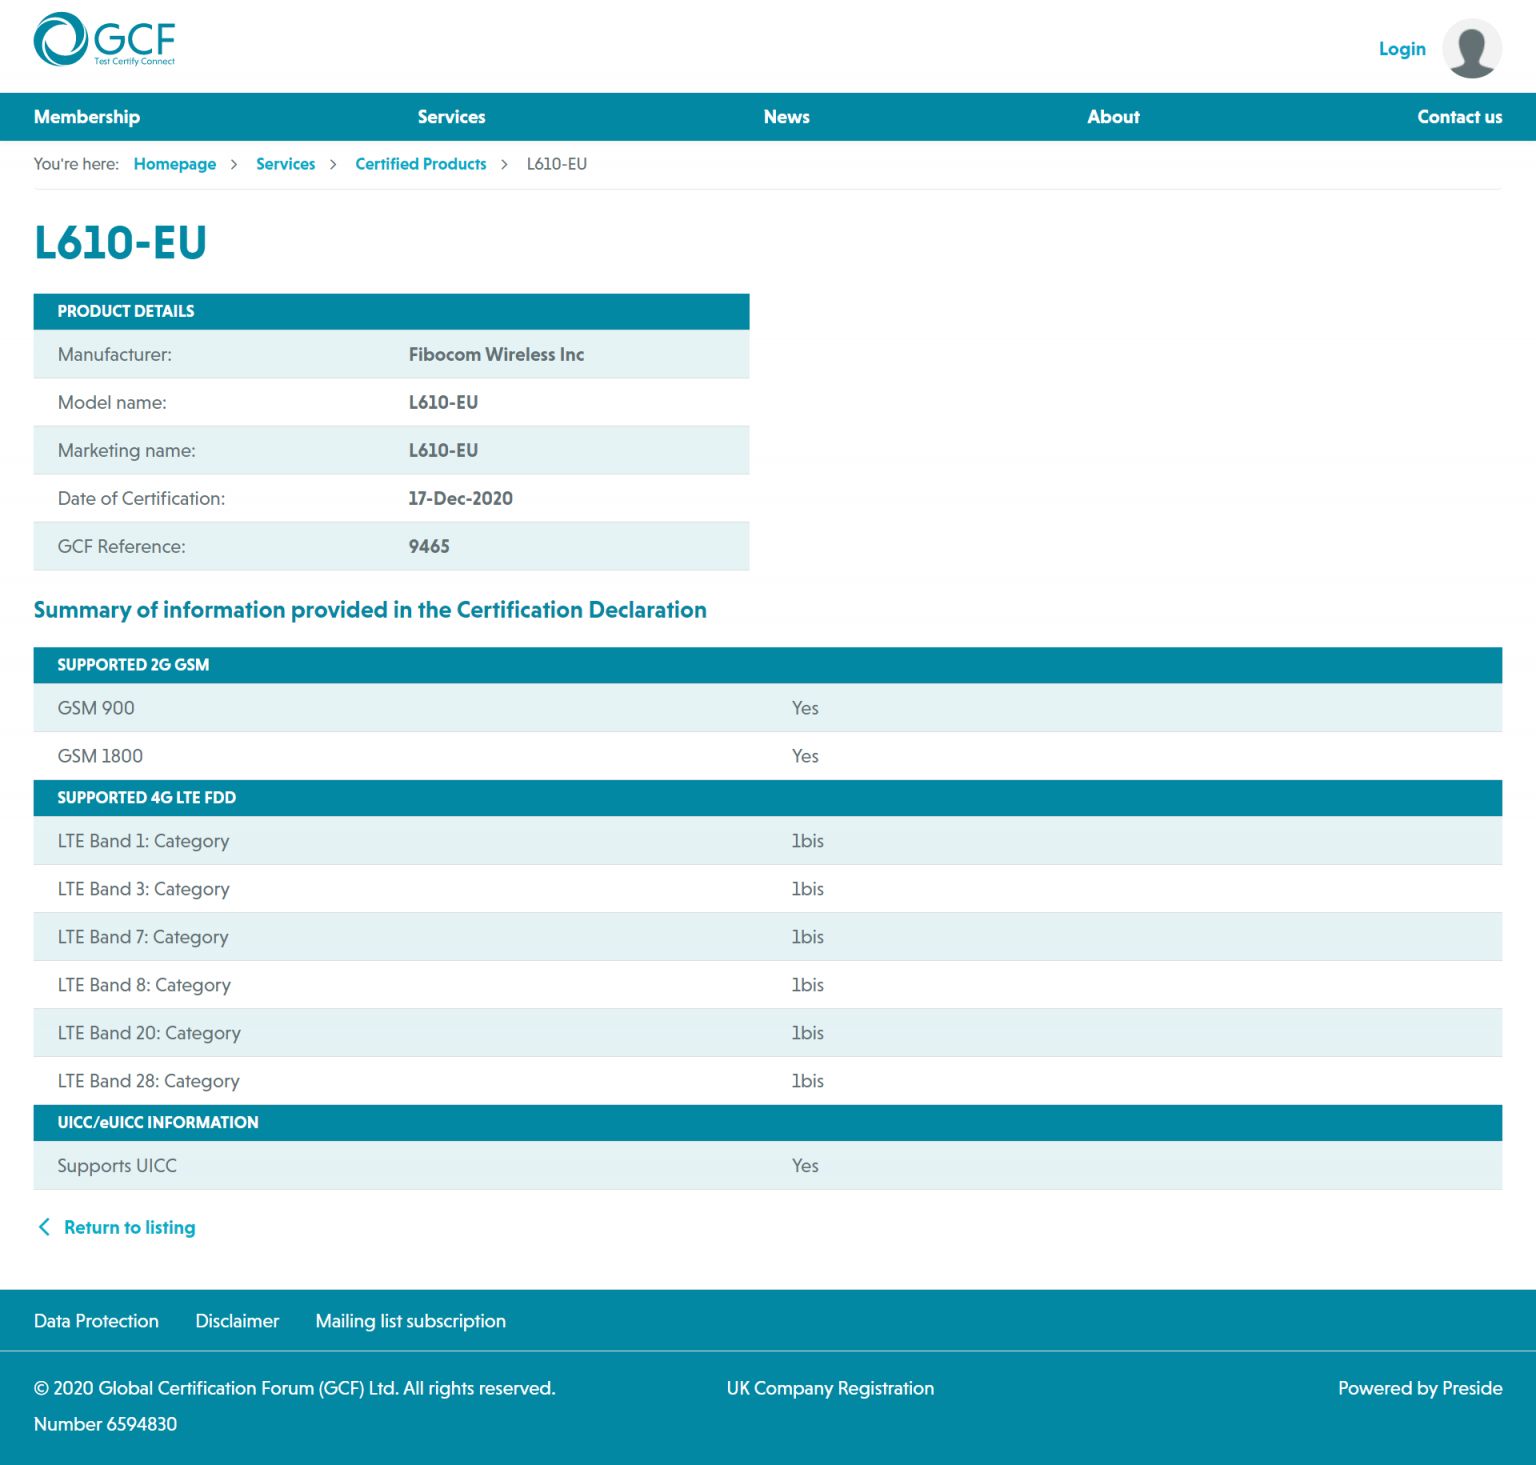Click the Return to listing chevron arrow
The width and height of the screenshot is (1536, 1465).
[x=44, y=1227]
